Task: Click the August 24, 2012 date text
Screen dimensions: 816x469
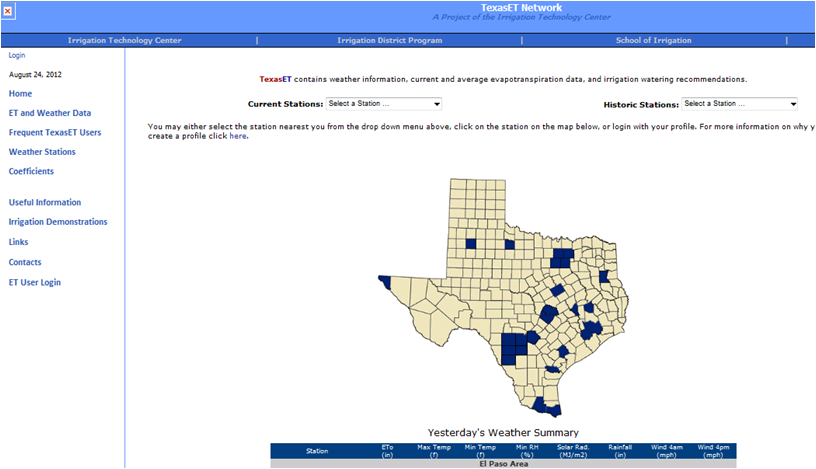Action: click(35, 74)
